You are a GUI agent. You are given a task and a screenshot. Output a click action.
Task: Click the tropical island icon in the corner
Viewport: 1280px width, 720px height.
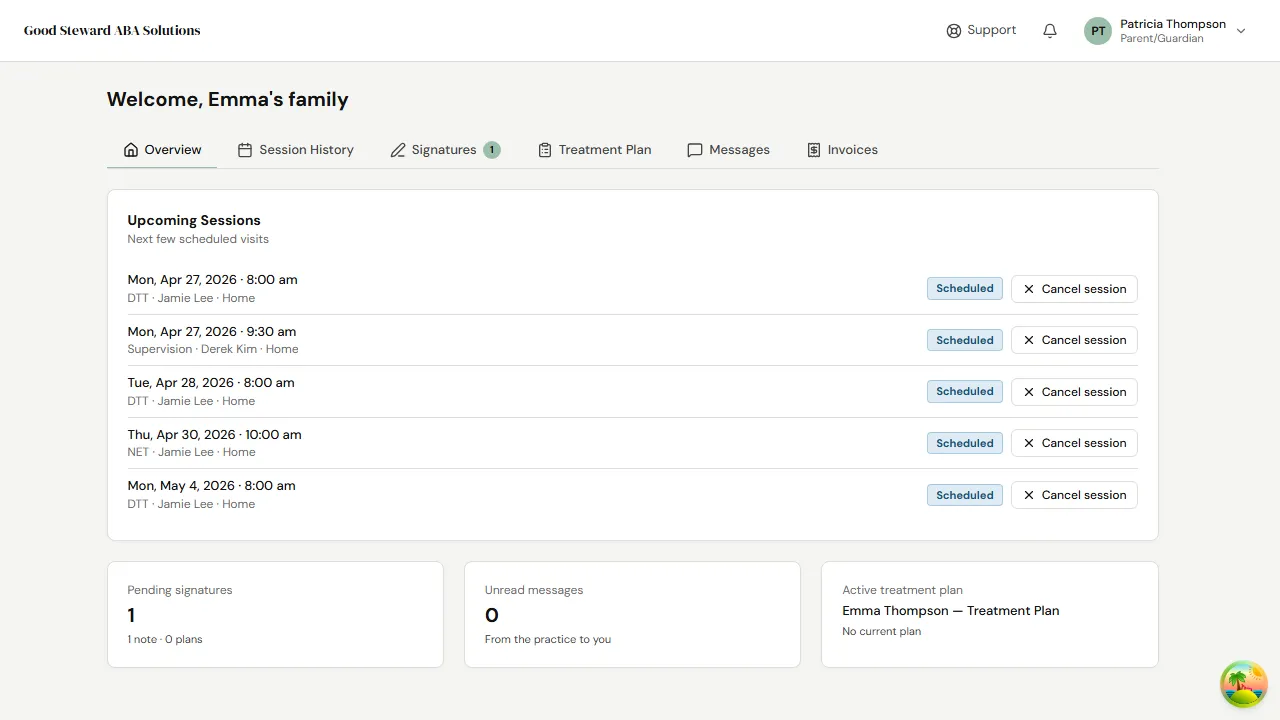[1243, 684]
